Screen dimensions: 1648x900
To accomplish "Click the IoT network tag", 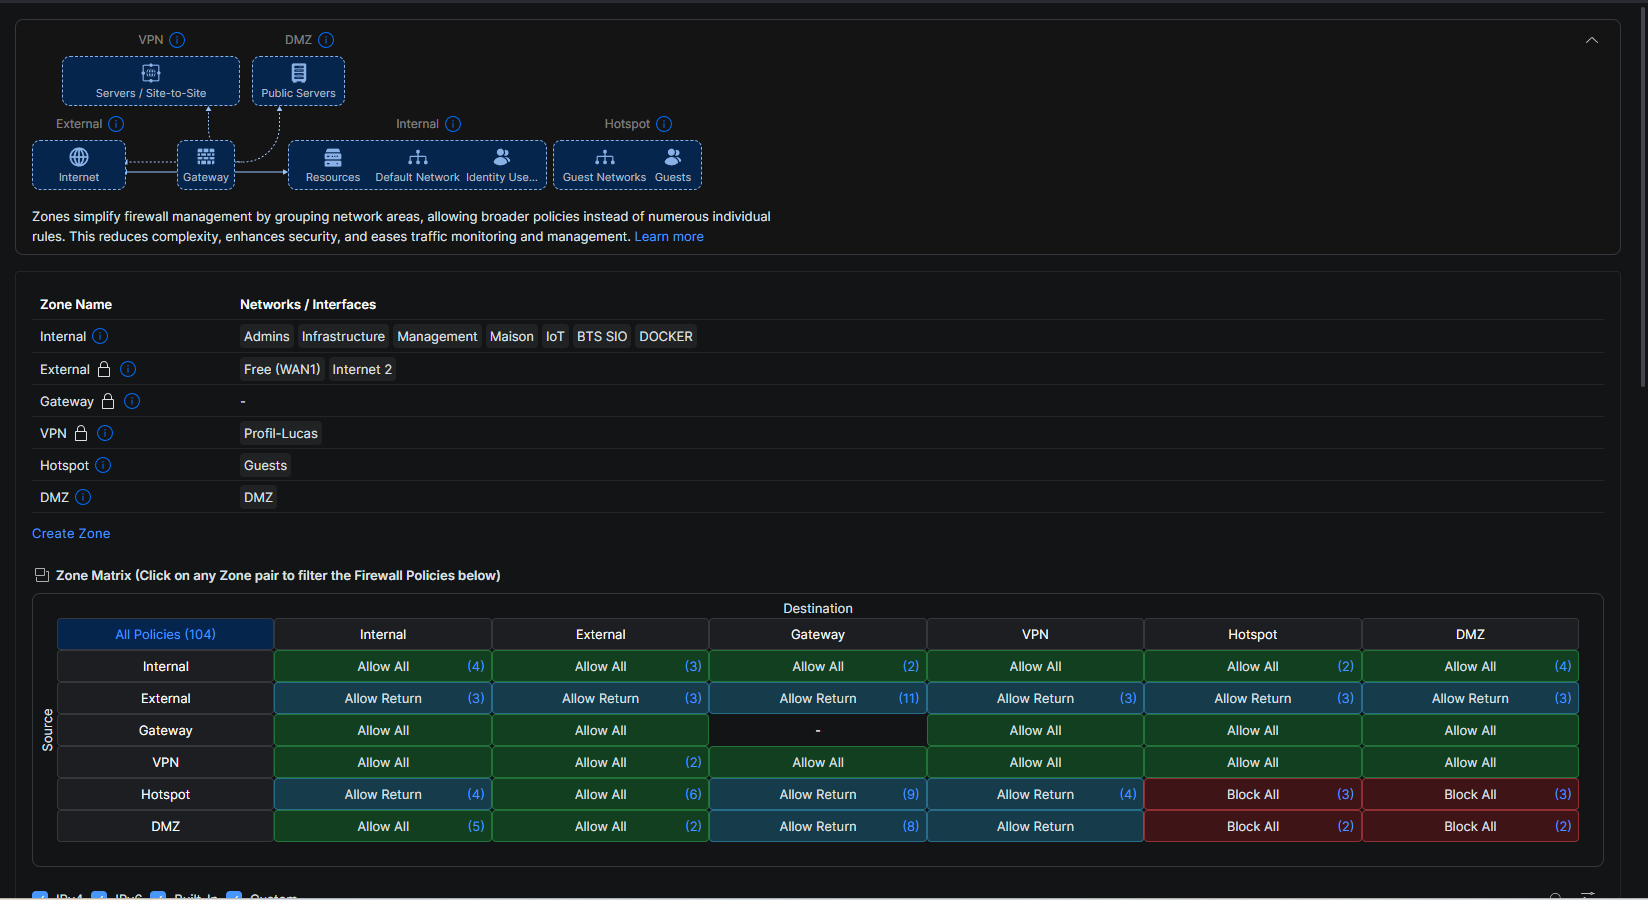I will pyautogui.click(x=555, y=336).
